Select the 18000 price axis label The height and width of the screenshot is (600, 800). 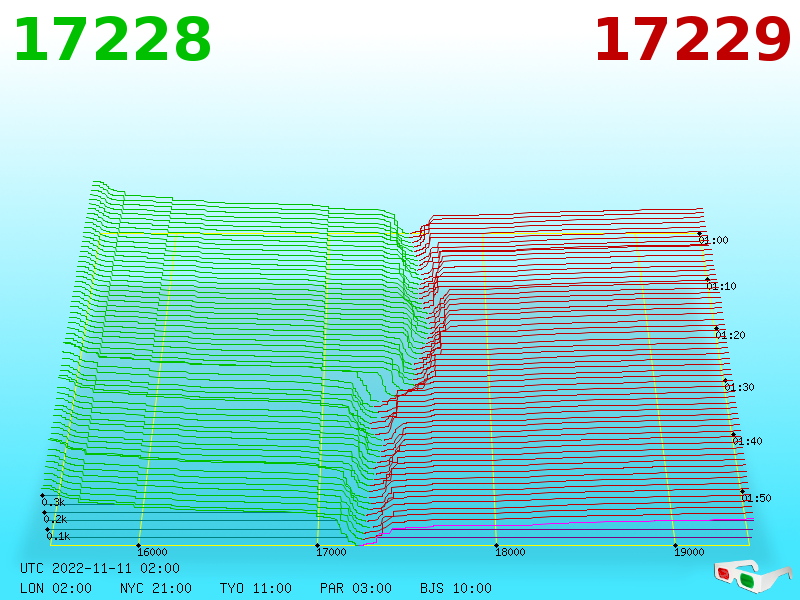point(510,552)
